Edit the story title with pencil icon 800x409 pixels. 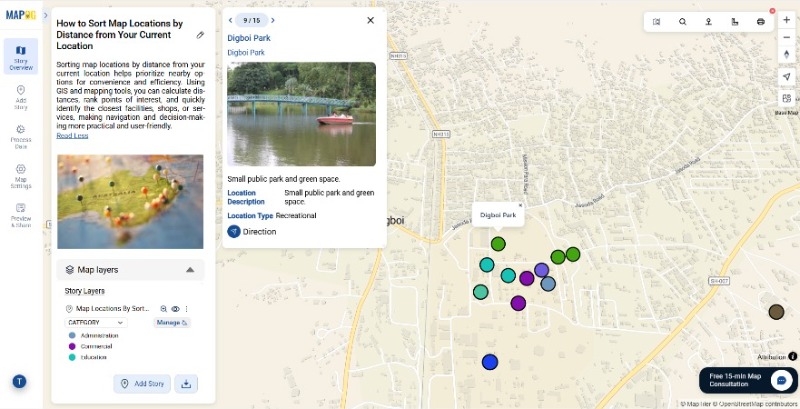200,35
